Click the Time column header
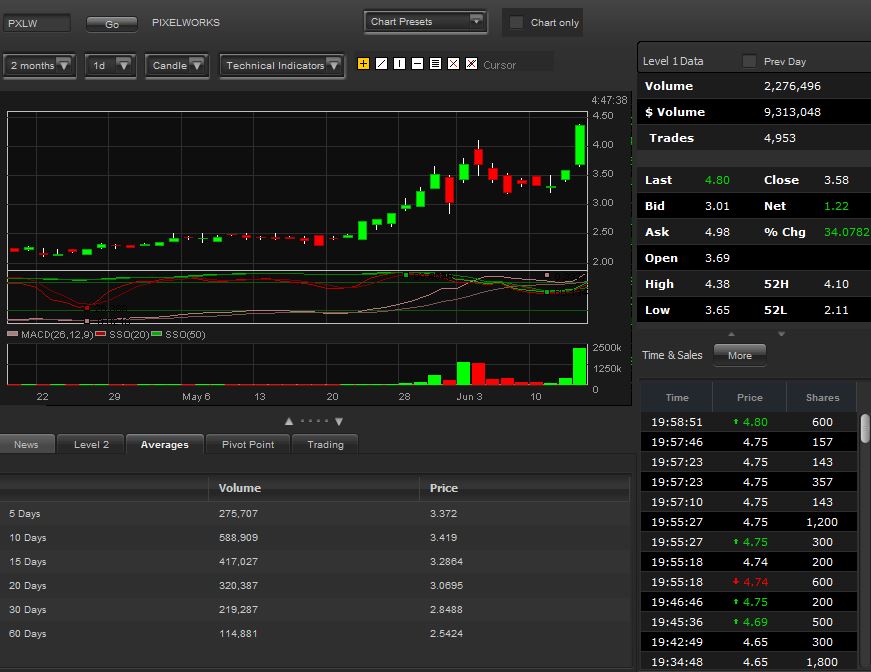This screenshot has width=871, height=672. (x=677, y=398)
